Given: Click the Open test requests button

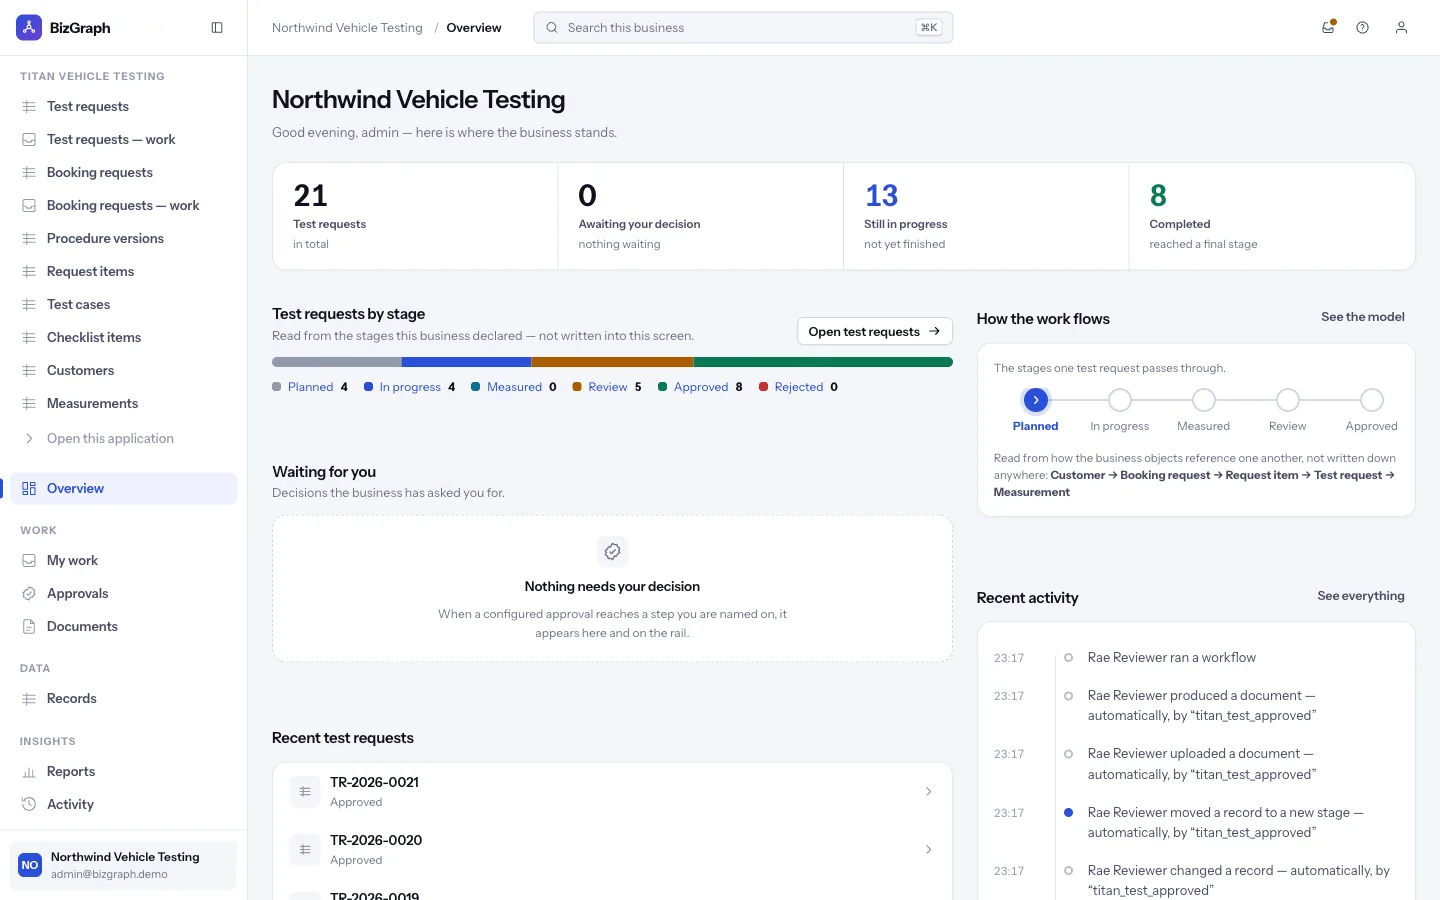Looking at the screenshot, I should [875, 332].
